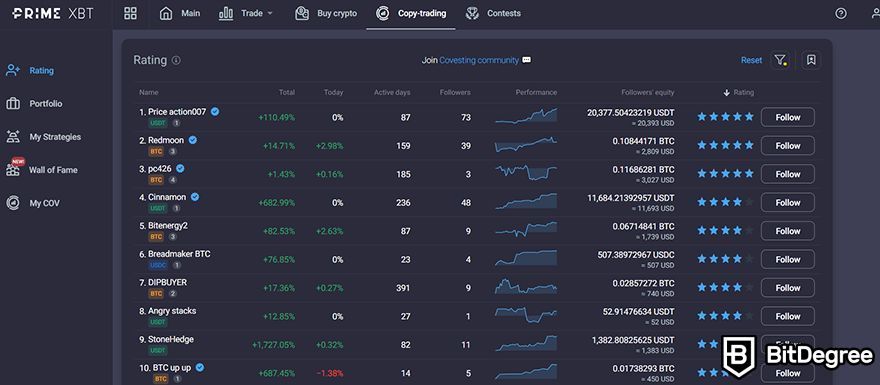Sort by the Today column header
880x385 pixels.
tap(333, 93)
